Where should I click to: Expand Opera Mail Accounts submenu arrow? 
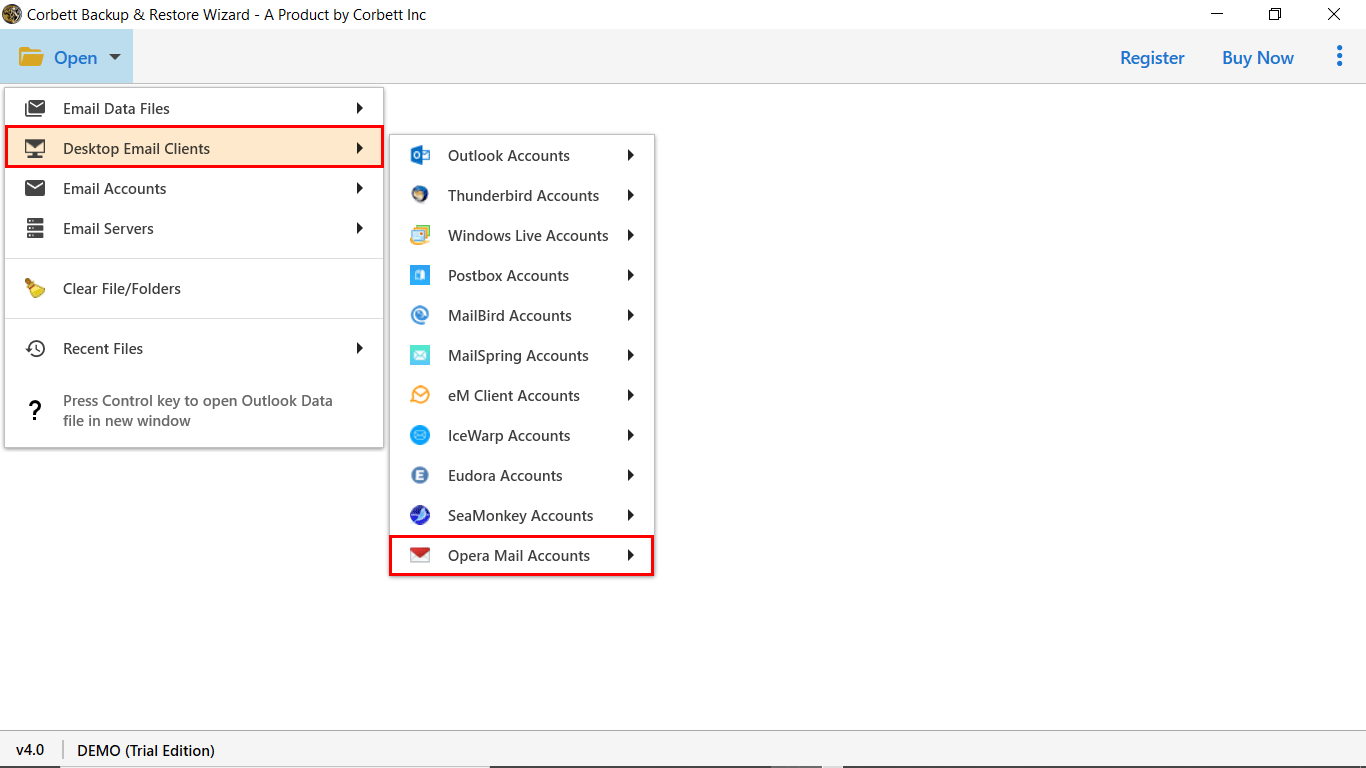631,555
